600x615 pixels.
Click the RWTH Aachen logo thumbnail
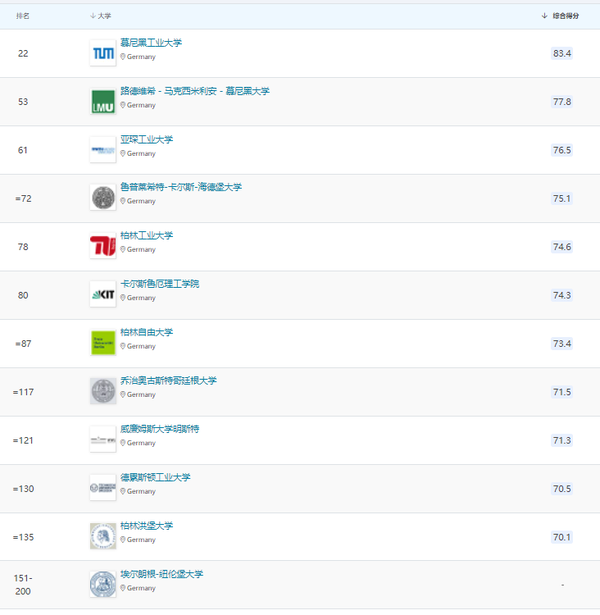[103, 149]
